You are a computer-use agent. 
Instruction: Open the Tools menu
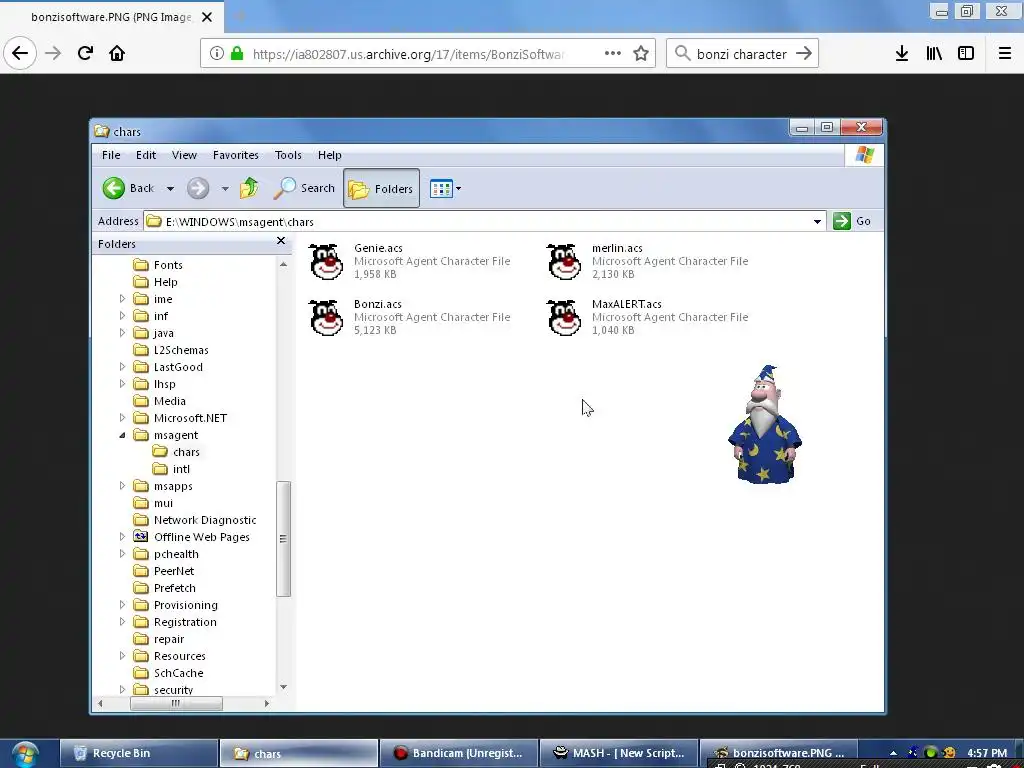[288, 155]
